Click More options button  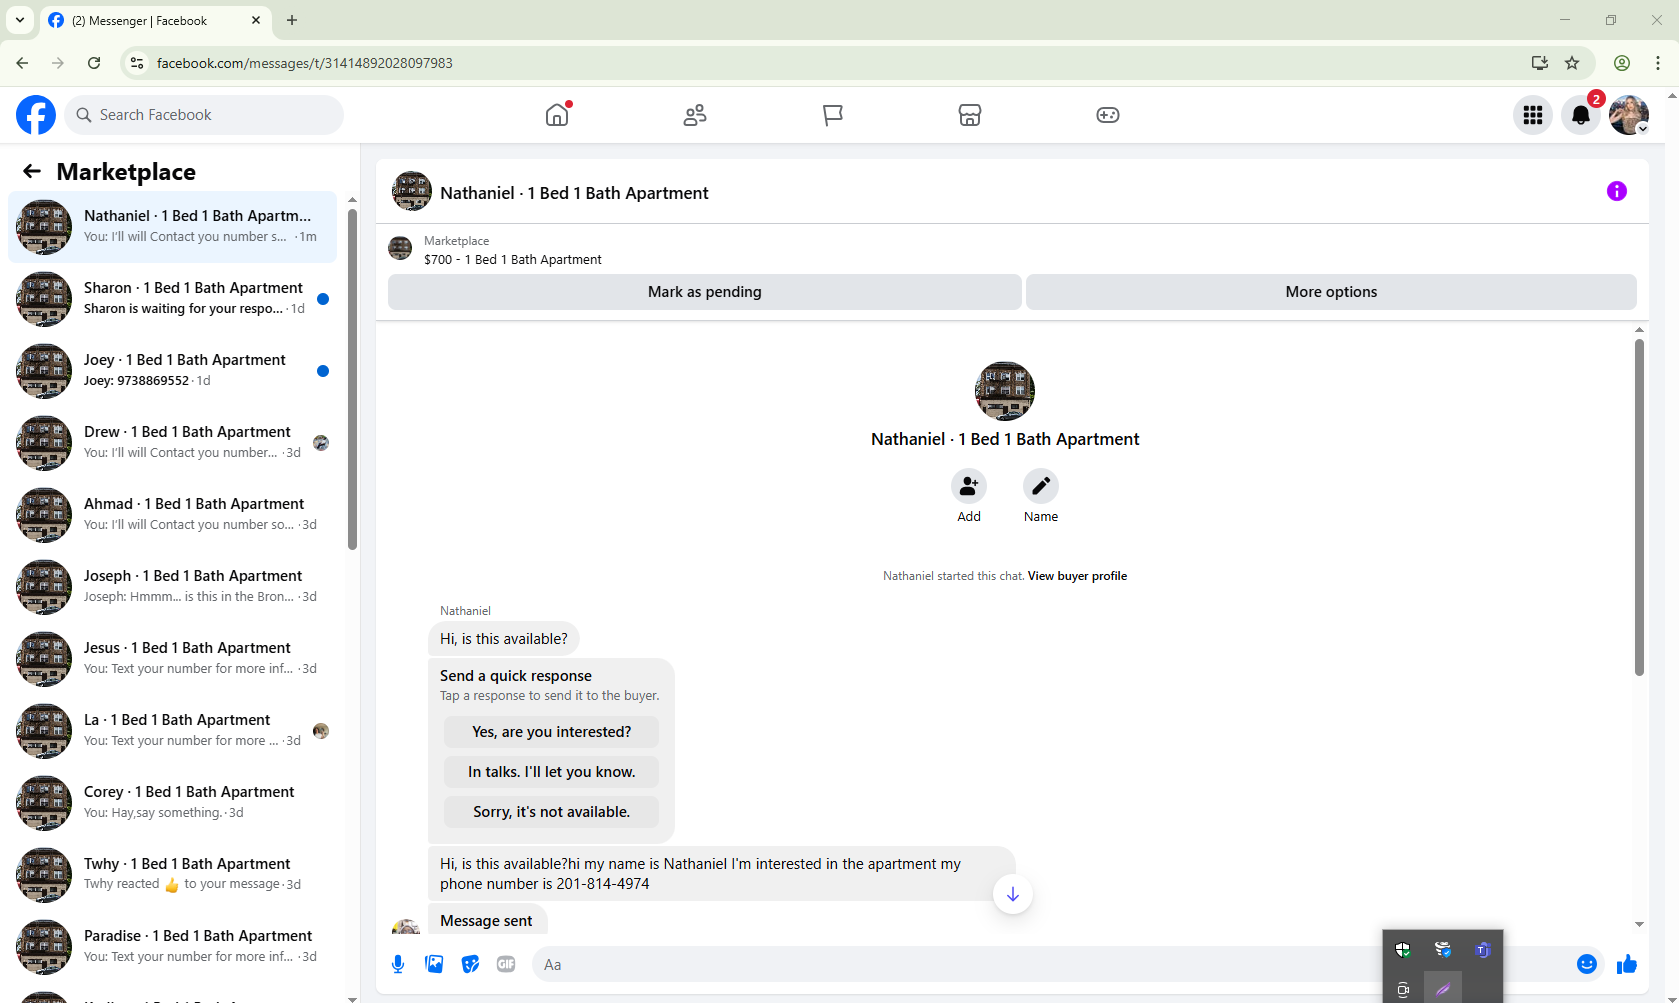pos(1331,292)
